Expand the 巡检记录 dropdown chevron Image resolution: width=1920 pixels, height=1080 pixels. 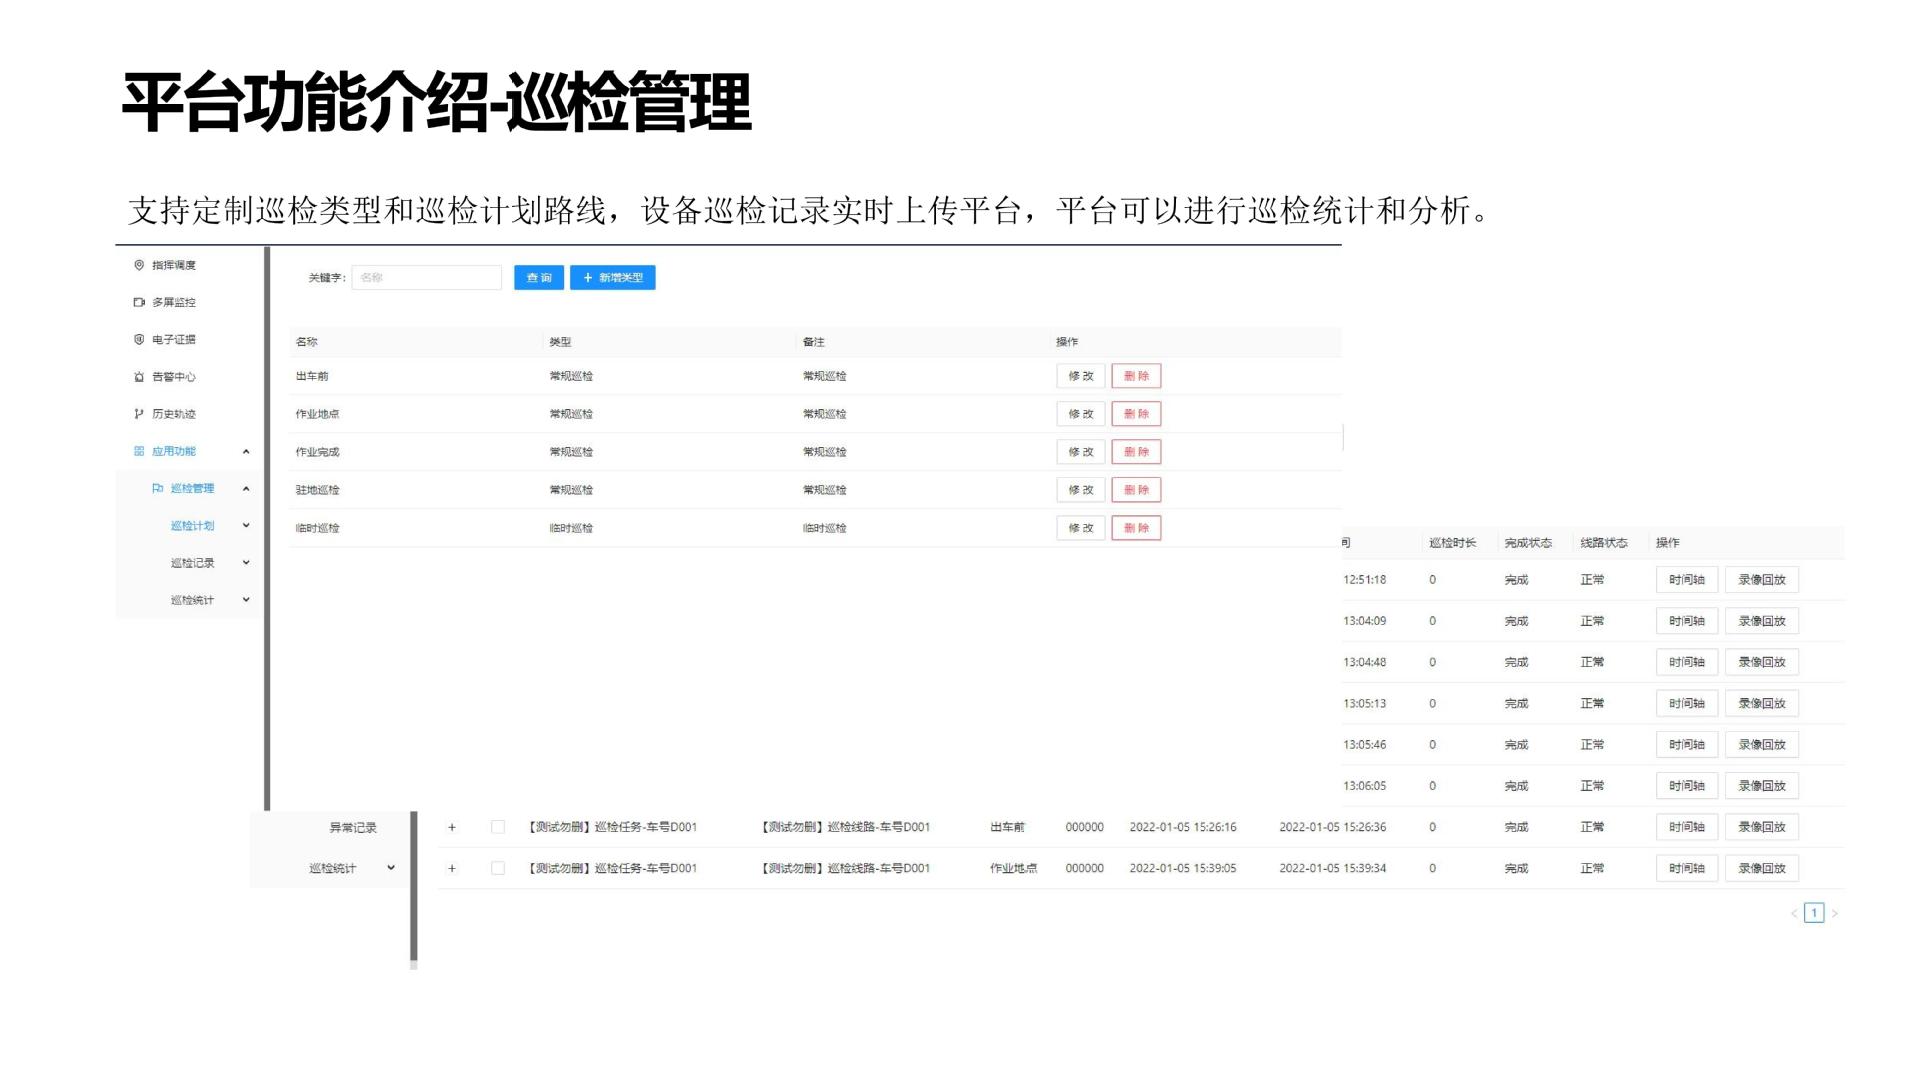(x=246, y=562)
